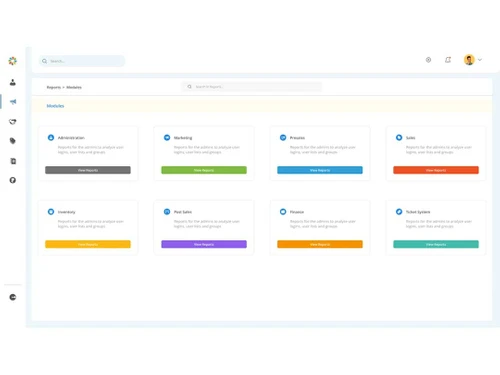Click the Administration card icon
500x375 pixels.
51,138
